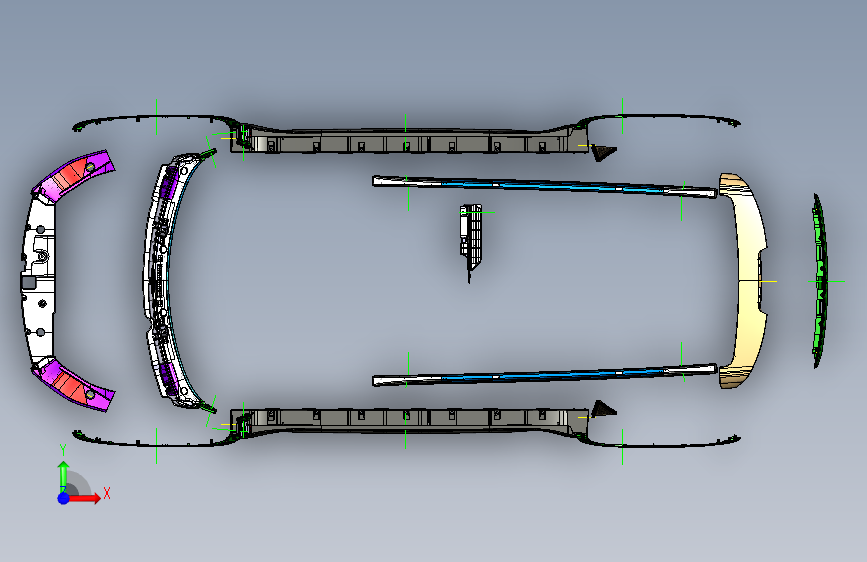Select the white front bumper beam part

pos(39,279)
